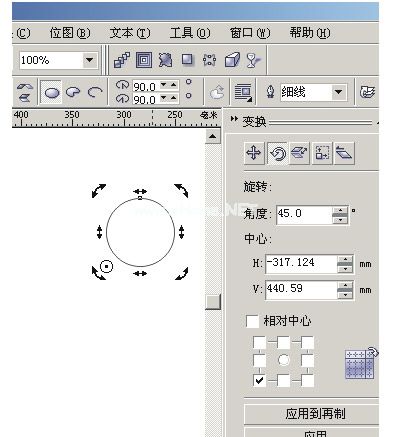Switch to Rotate transform icon
400x437 pixels.
277,153
